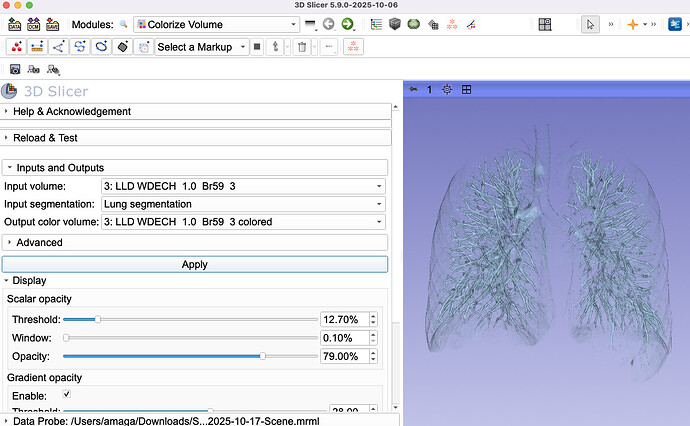Image resolution: width=690 pixels, height=426 pixels.
Task: Open the Segmentations colored pencil icon
Action: coord(471,24)
